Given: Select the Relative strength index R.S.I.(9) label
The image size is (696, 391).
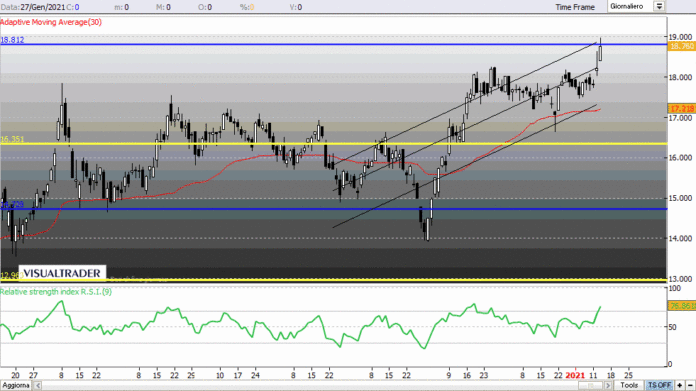Looking at the screenshot, I should coord(56,292).
